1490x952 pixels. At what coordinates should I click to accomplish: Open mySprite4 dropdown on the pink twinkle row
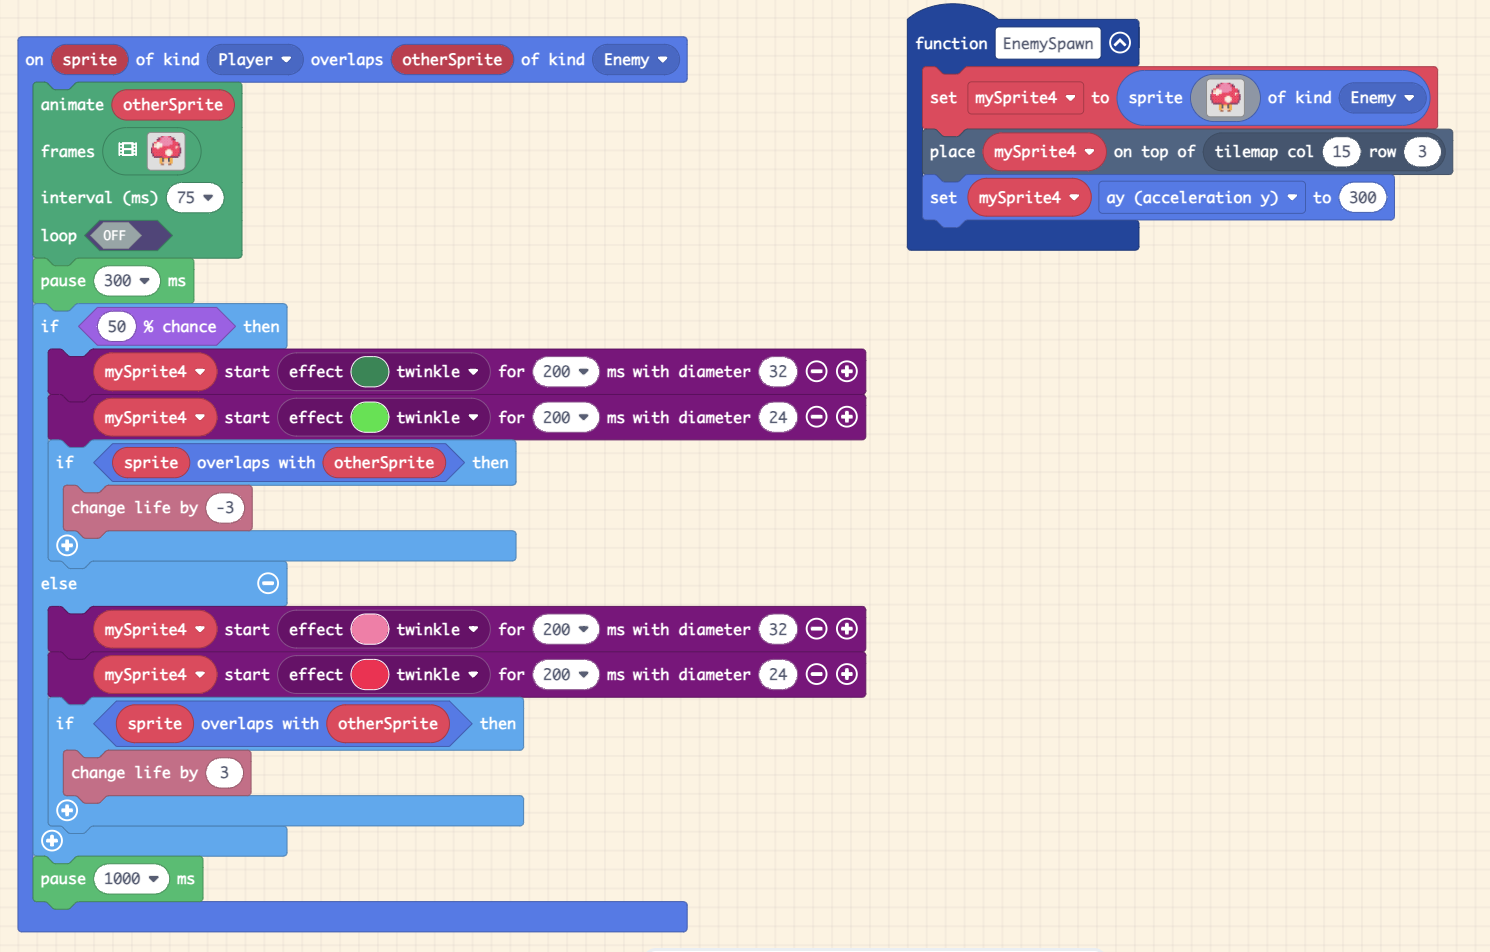point(155,629)
